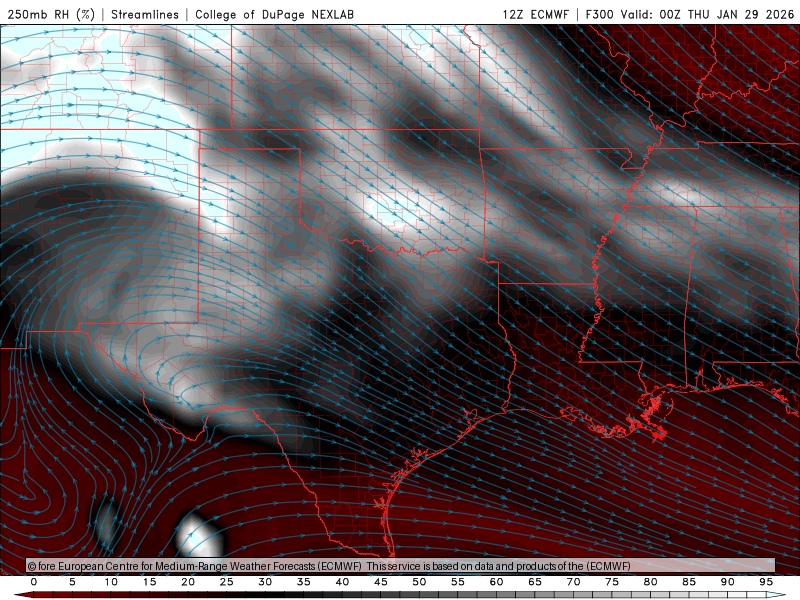Click the '12Z ECMWF' model run label
The width and height of the screenshot is (800, 600).
535,14
